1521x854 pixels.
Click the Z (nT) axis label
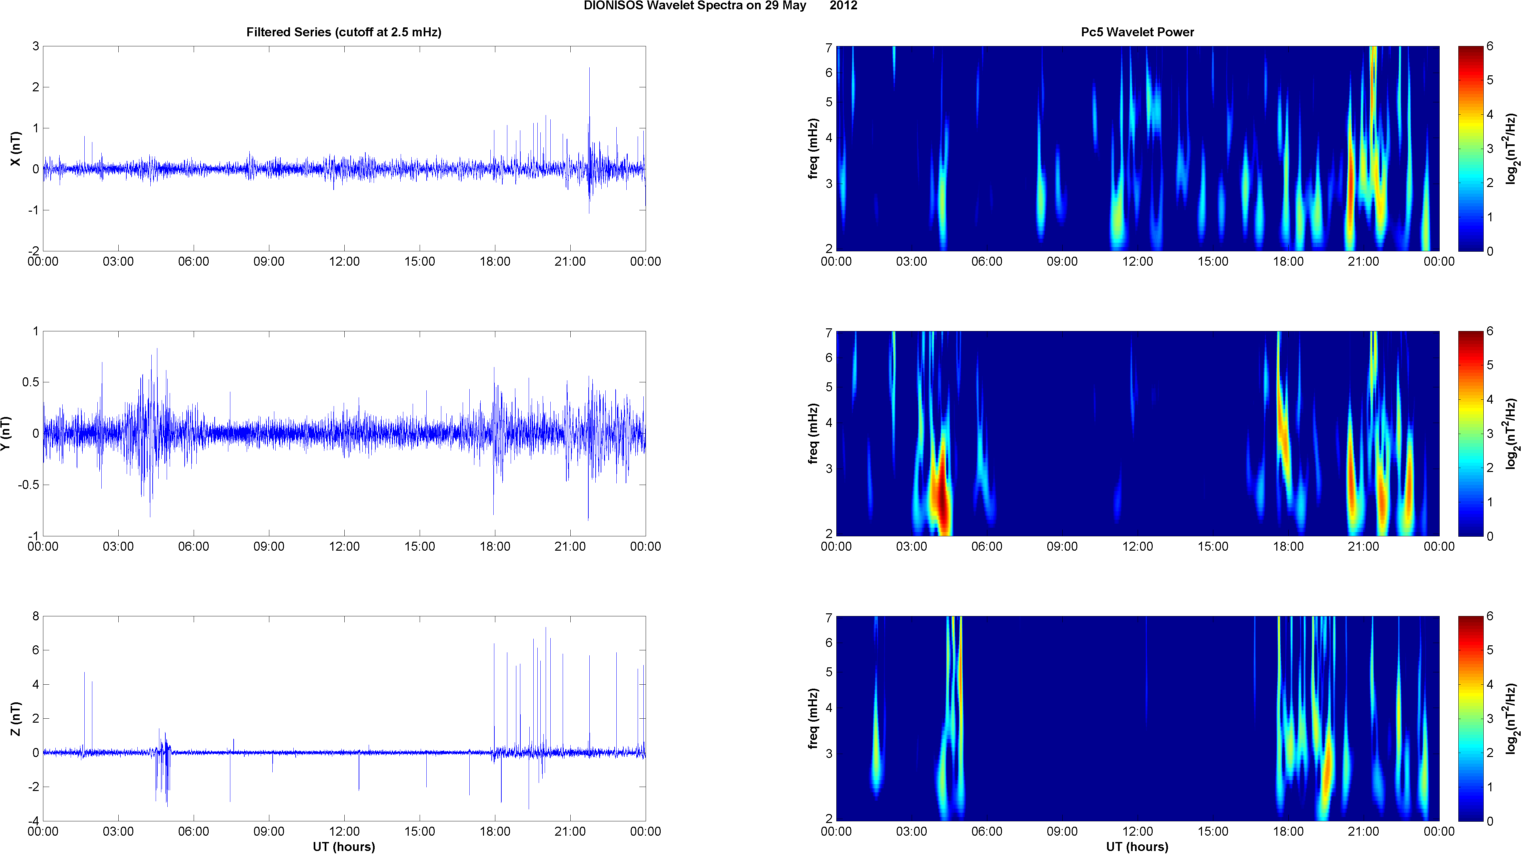pos(15,719)
